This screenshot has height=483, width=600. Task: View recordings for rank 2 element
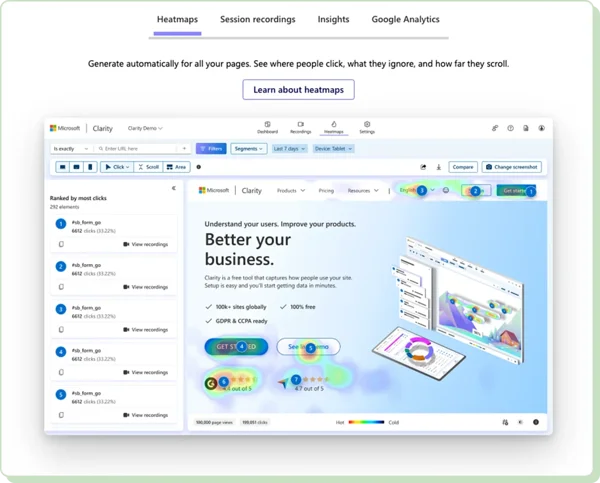(145, 287)
